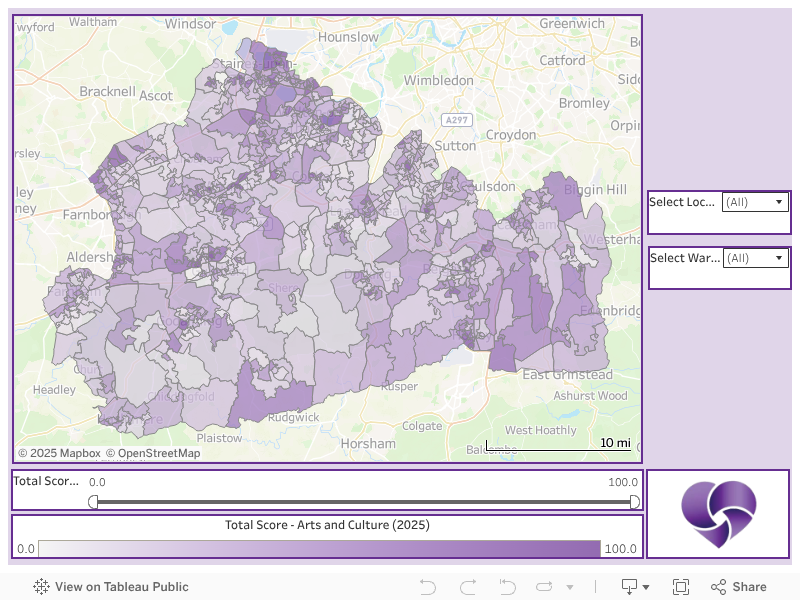Screen dimensions: 800x600
Task: Click the Undo arrow in toolbar
Action: (x=428, y=587)
